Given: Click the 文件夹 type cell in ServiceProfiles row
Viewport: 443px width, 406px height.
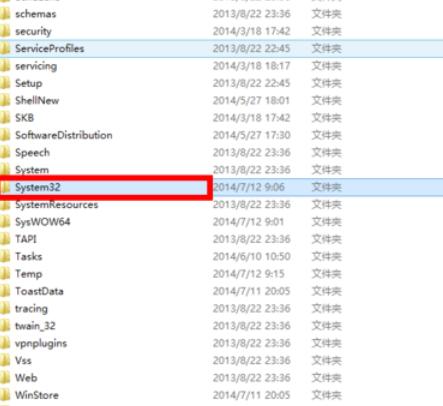Looking at the screenshot, I should [327, 49].
